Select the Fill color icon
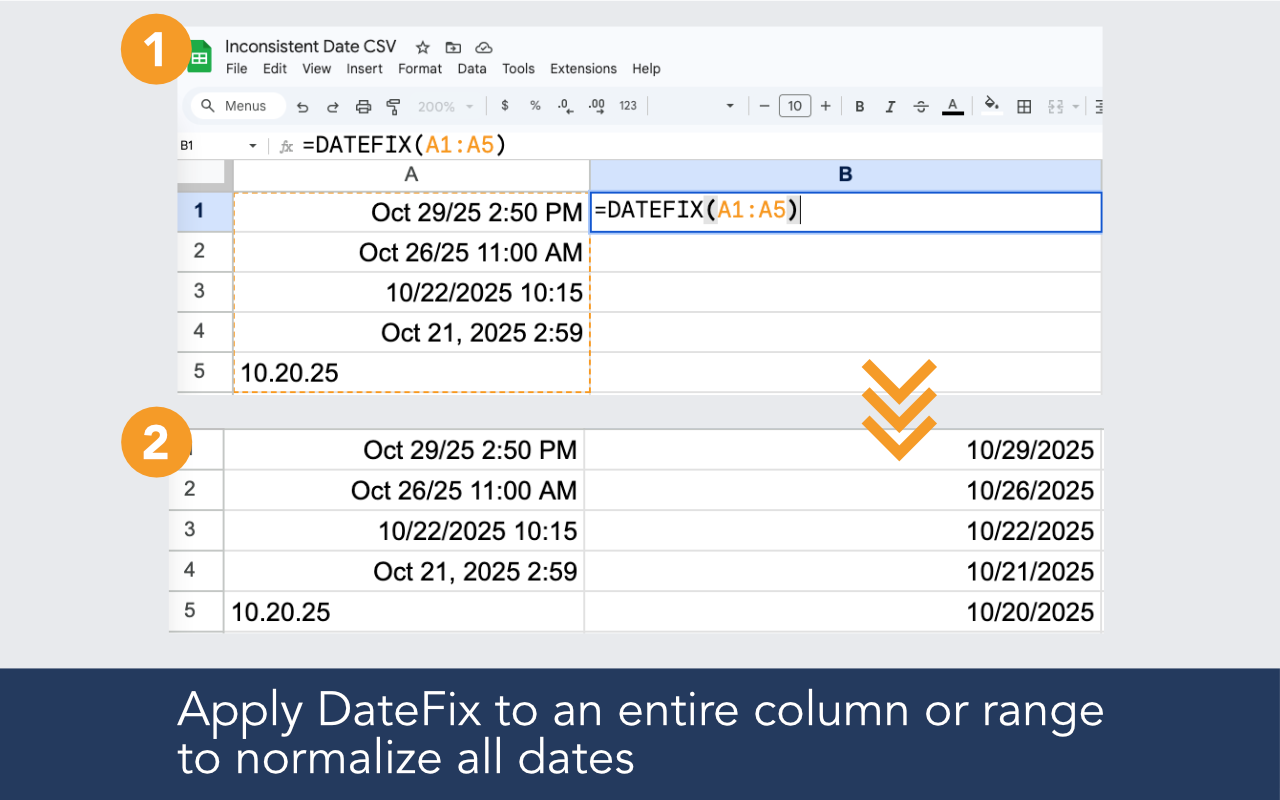The height and width of the screenshot is (800, 1280). (991, 105)
